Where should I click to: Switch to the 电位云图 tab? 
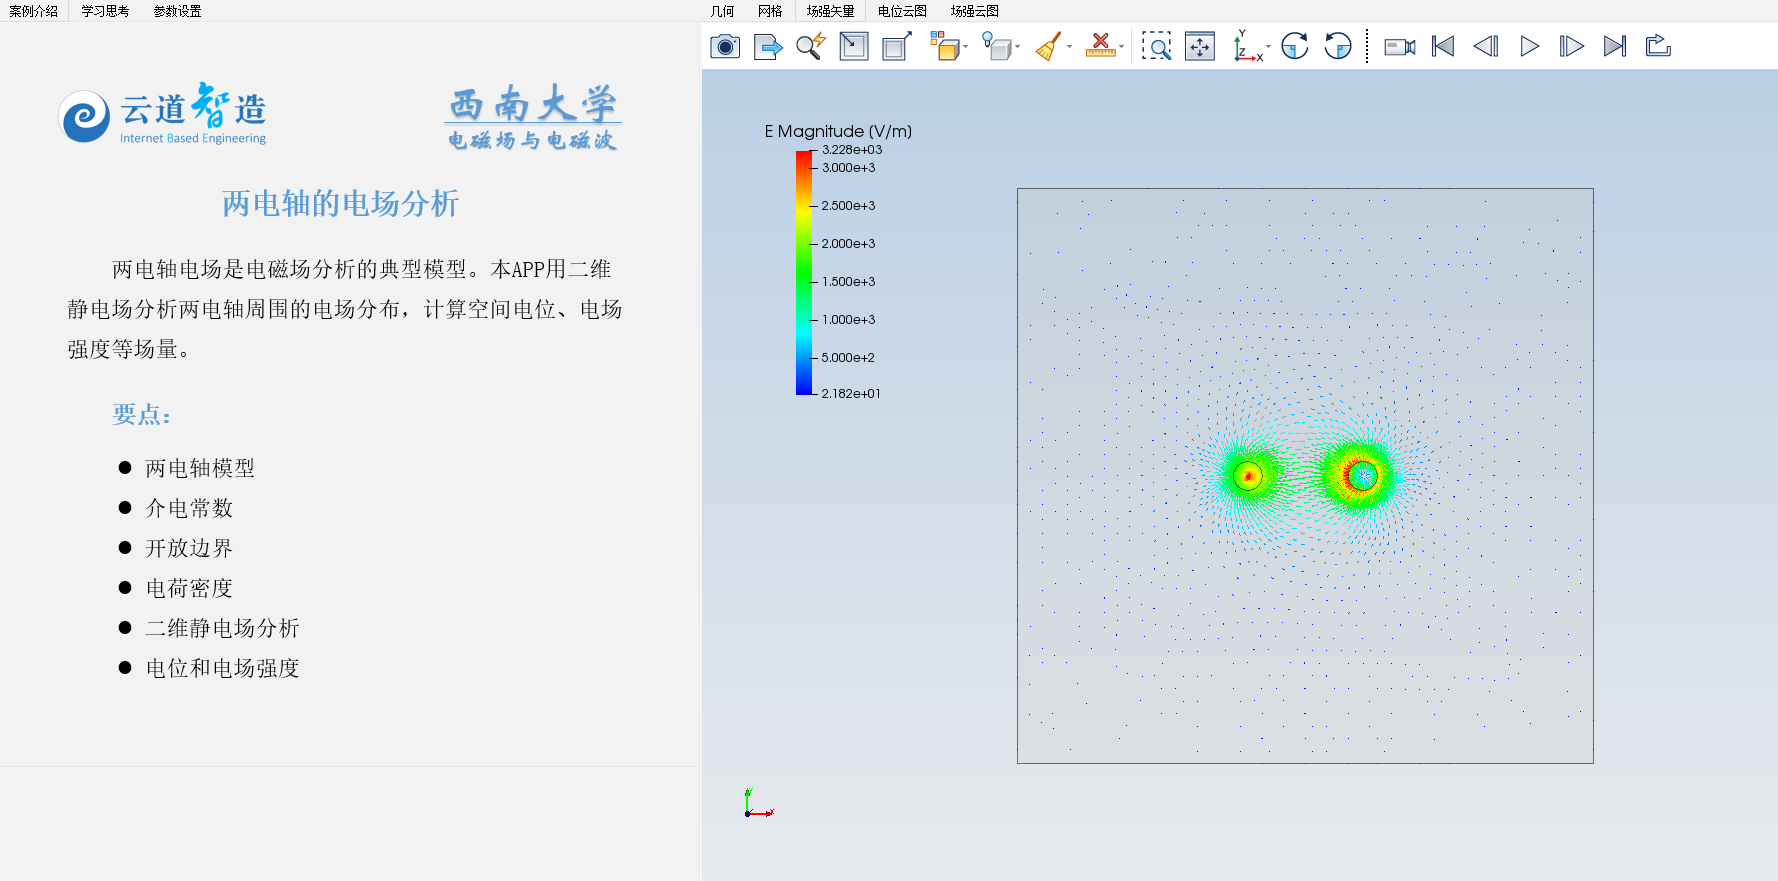(902, 11)
